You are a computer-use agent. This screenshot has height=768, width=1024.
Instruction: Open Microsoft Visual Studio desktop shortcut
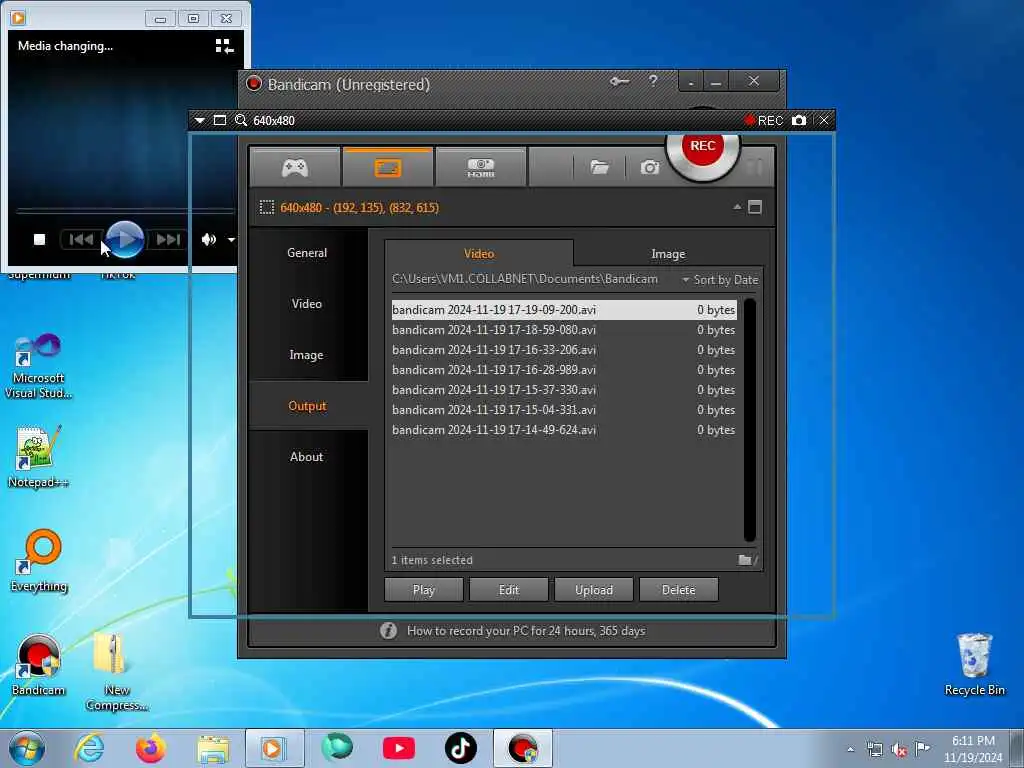coord(39,366)
